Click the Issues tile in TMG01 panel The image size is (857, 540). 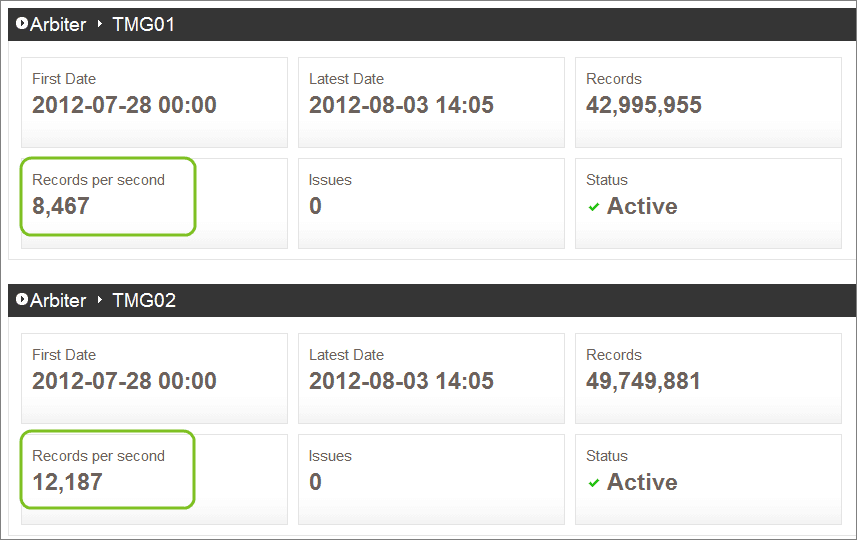[431, 203]
